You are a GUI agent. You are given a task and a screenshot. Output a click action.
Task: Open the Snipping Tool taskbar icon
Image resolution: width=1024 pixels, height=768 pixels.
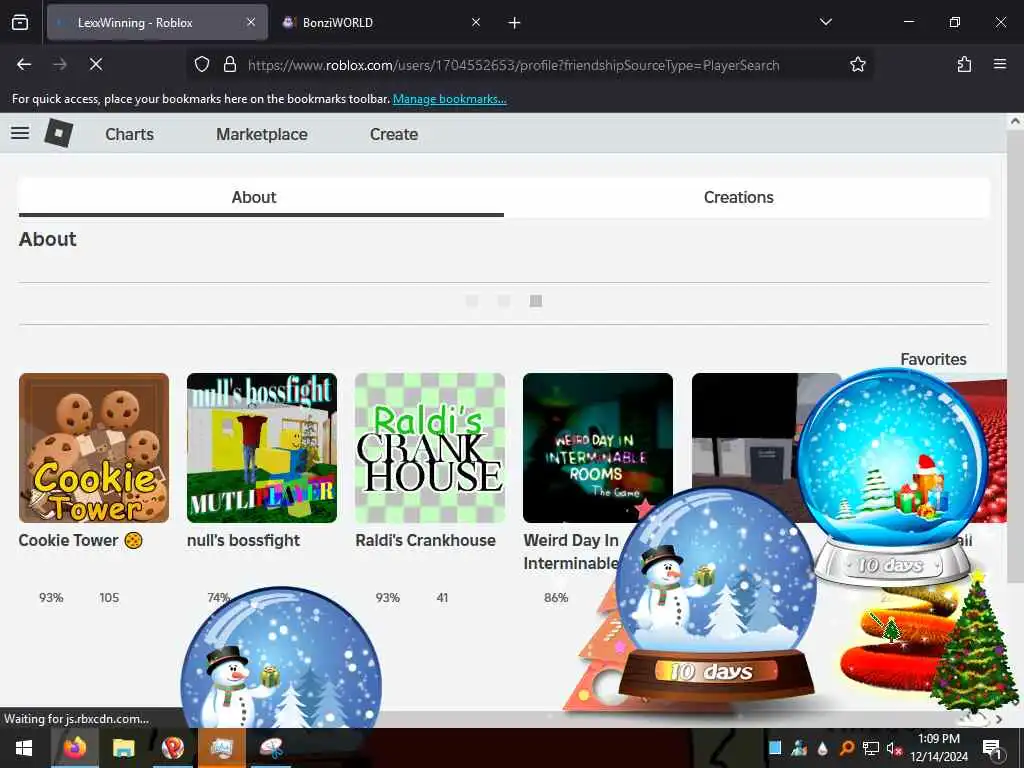[x=270, y=748]
